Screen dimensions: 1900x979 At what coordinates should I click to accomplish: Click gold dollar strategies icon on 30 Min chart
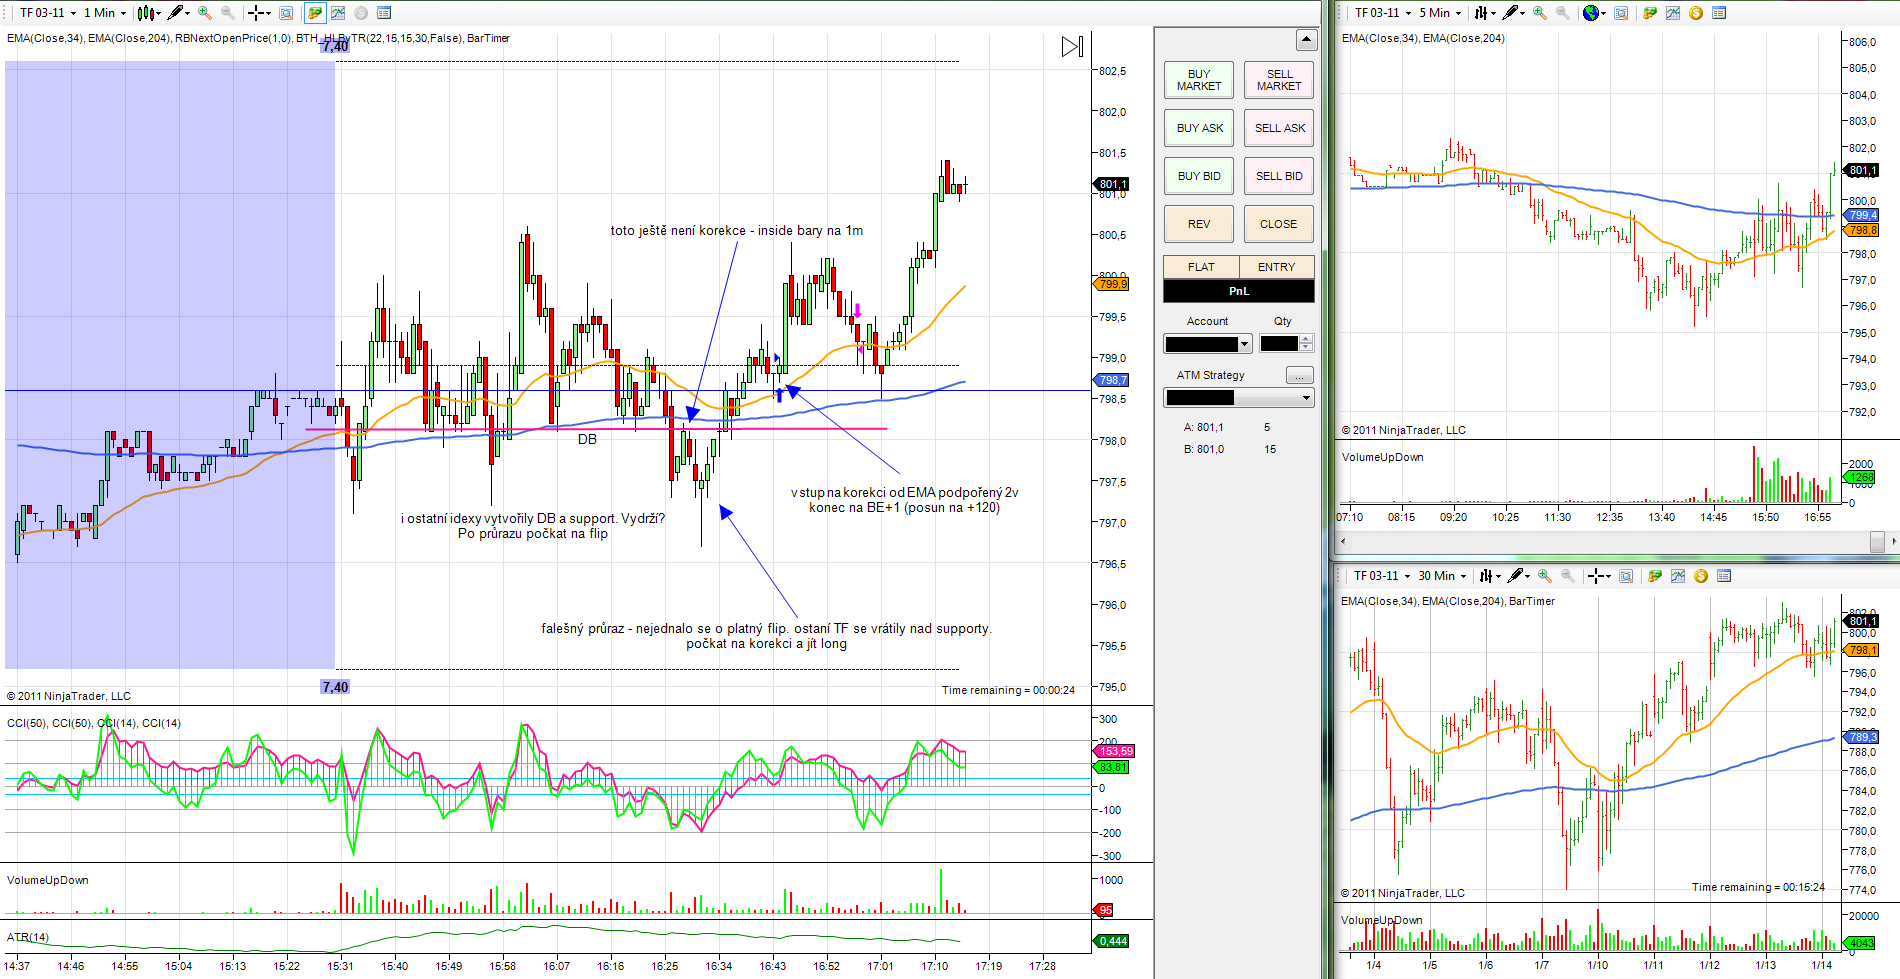pos(1701,576)
